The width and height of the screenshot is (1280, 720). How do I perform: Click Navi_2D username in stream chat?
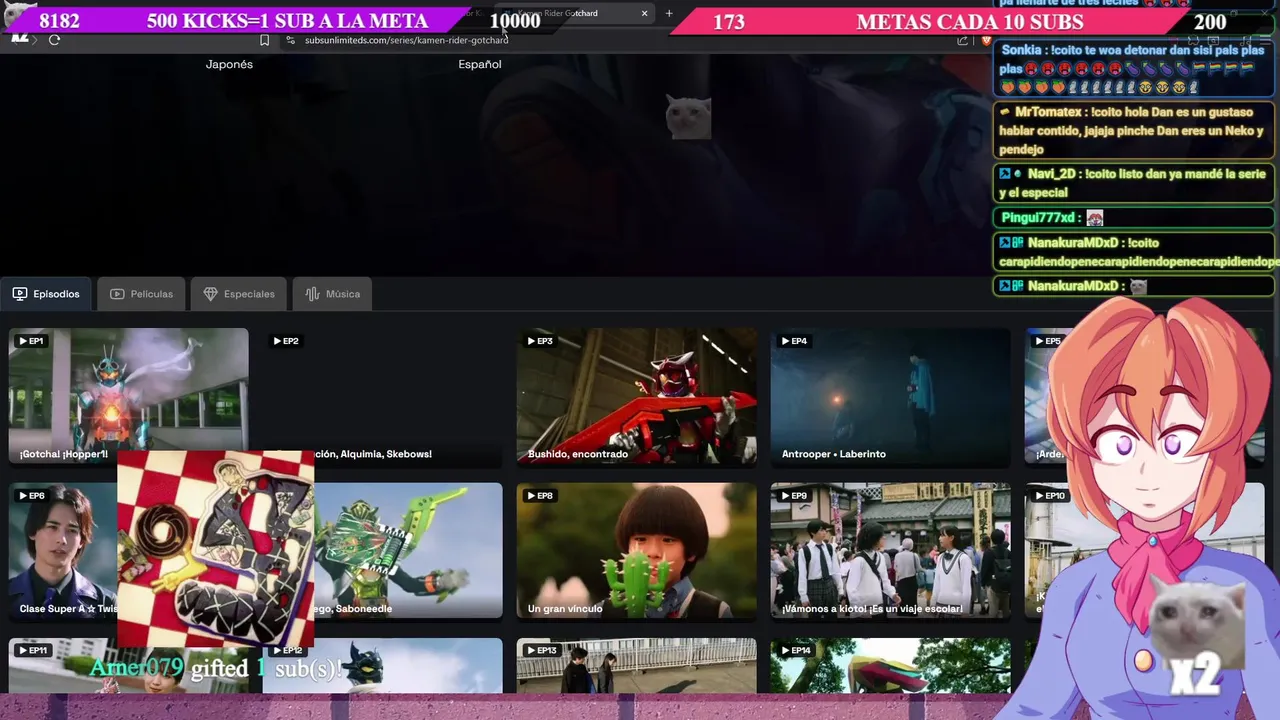[x=1051, y=174]
